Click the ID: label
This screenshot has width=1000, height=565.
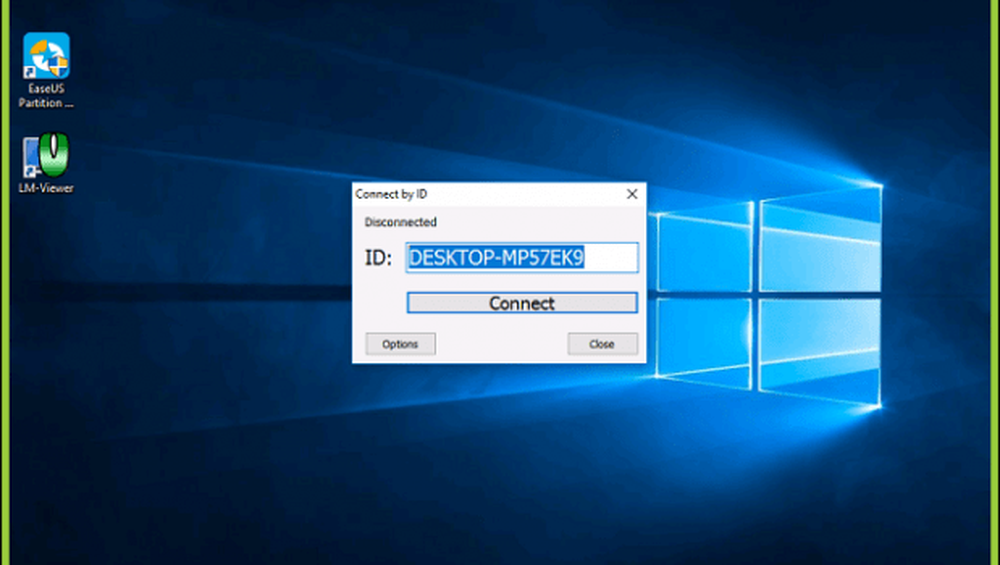[378, 258]
